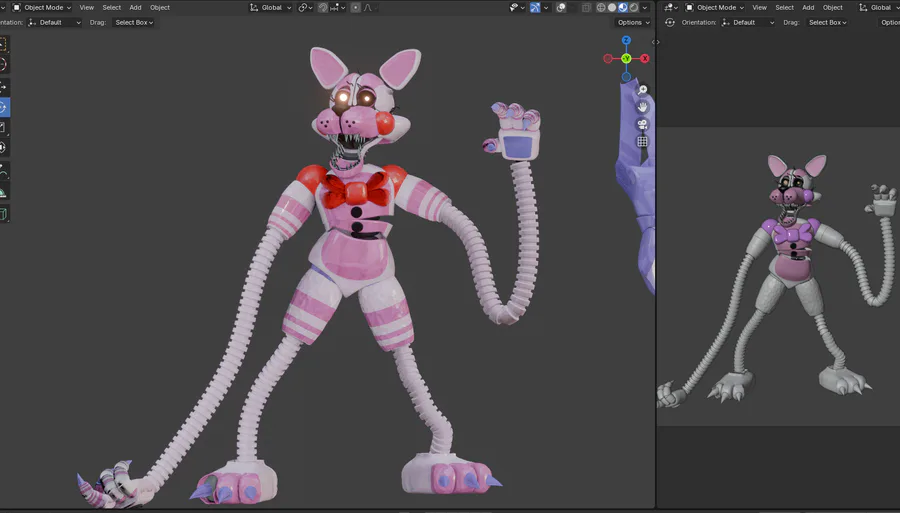This screenshot has width=900, height=513.
Task: Expand gizmo options dropdown arrow
Action: point(546,7)
